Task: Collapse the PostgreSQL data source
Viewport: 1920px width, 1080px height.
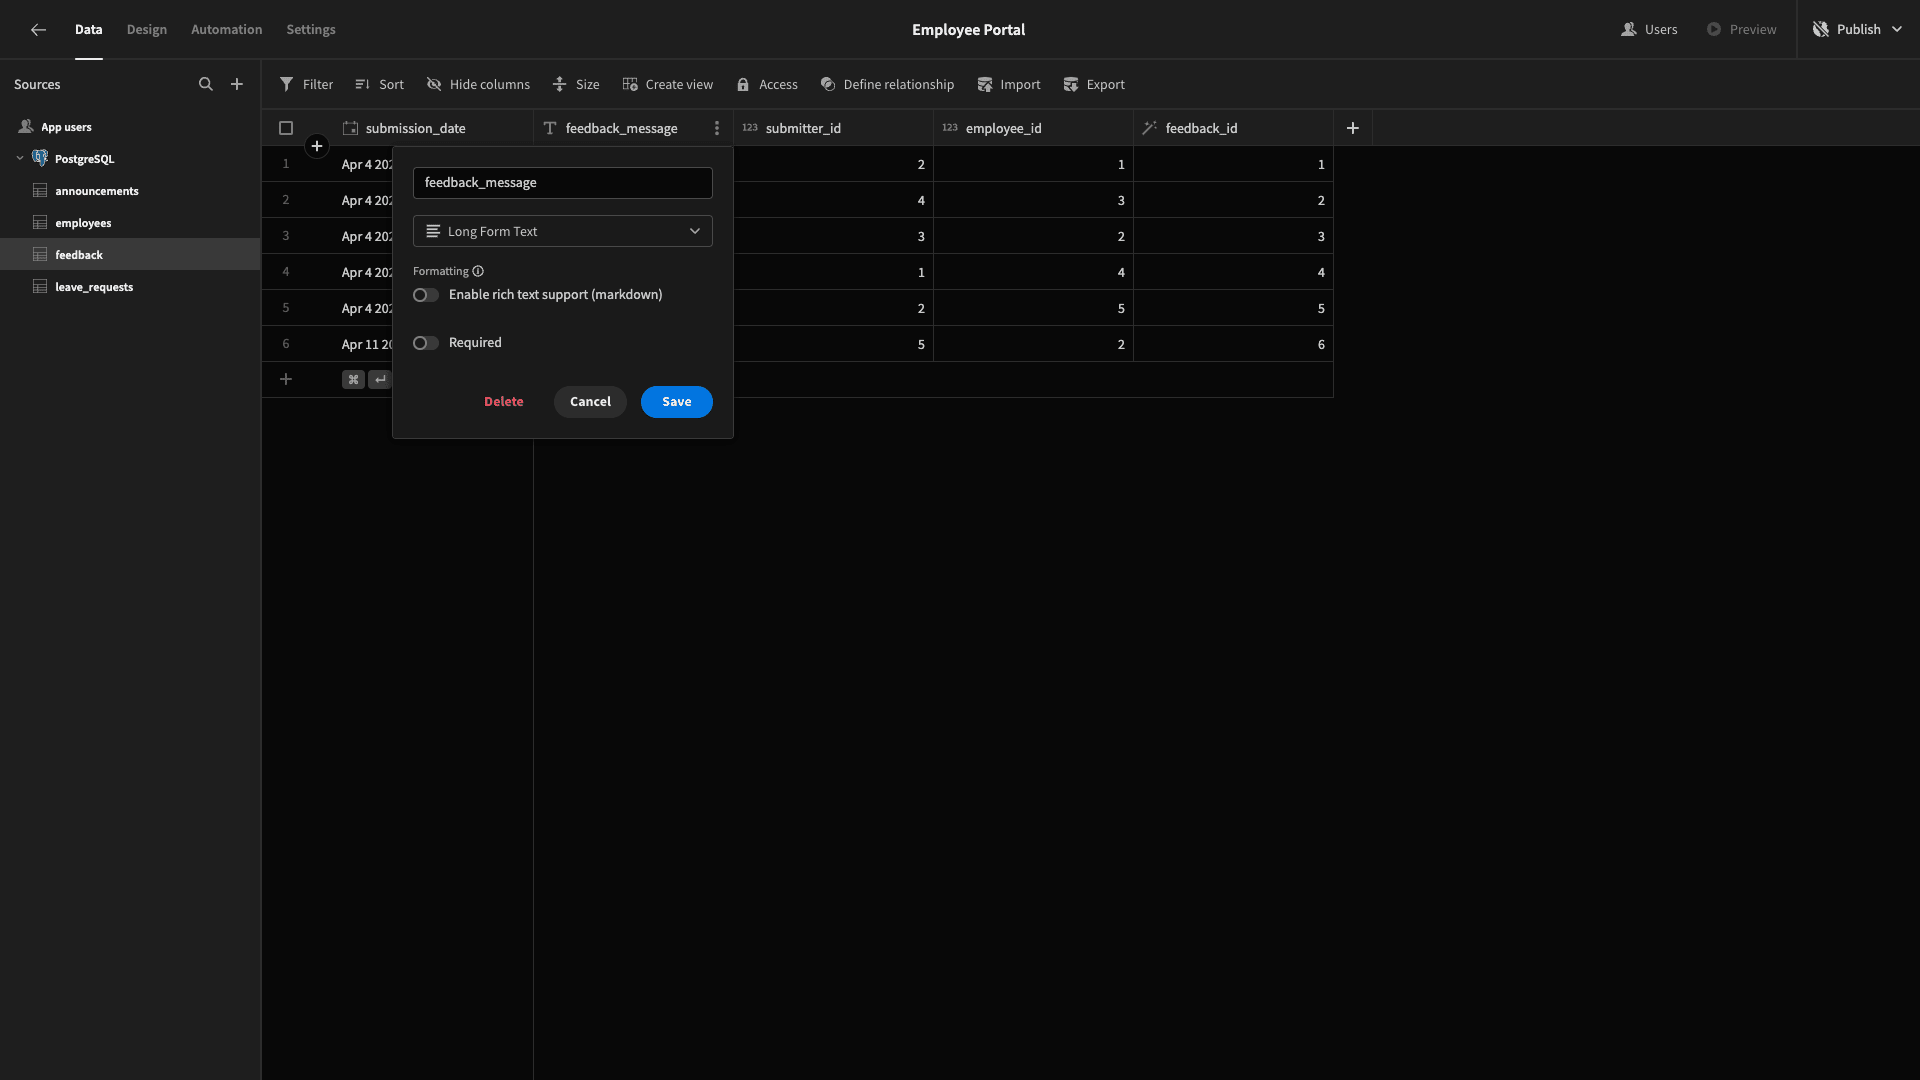Action: (x=20, y=159)
